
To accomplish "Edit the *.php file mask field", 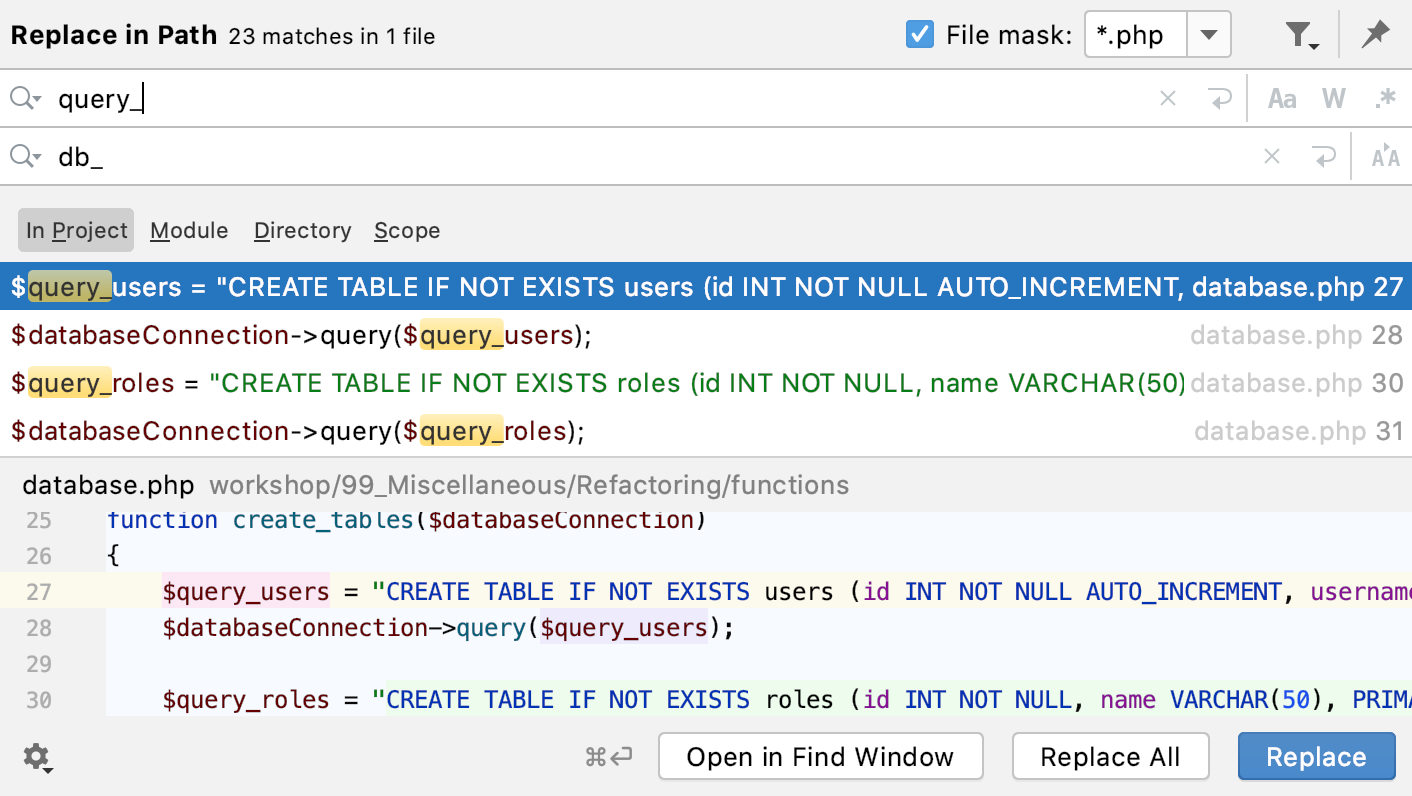I will 1136,36.
